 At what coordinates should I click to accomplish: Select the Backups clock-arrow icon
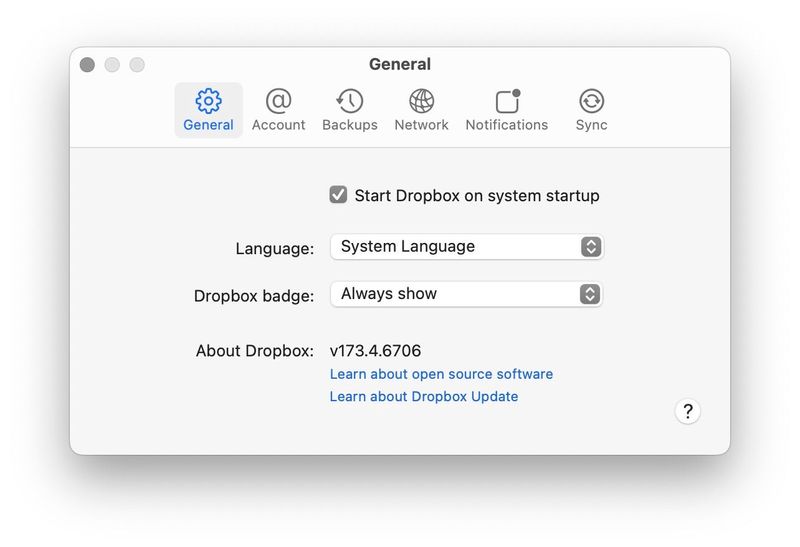point(349,101)
